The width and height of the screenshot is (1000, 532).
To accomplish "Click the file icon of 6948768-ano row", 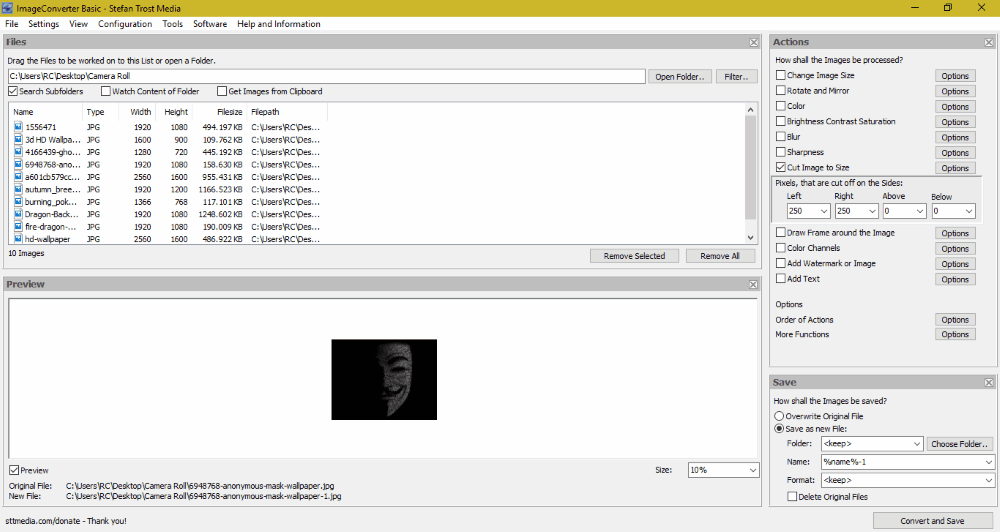I will pos(18,164).
